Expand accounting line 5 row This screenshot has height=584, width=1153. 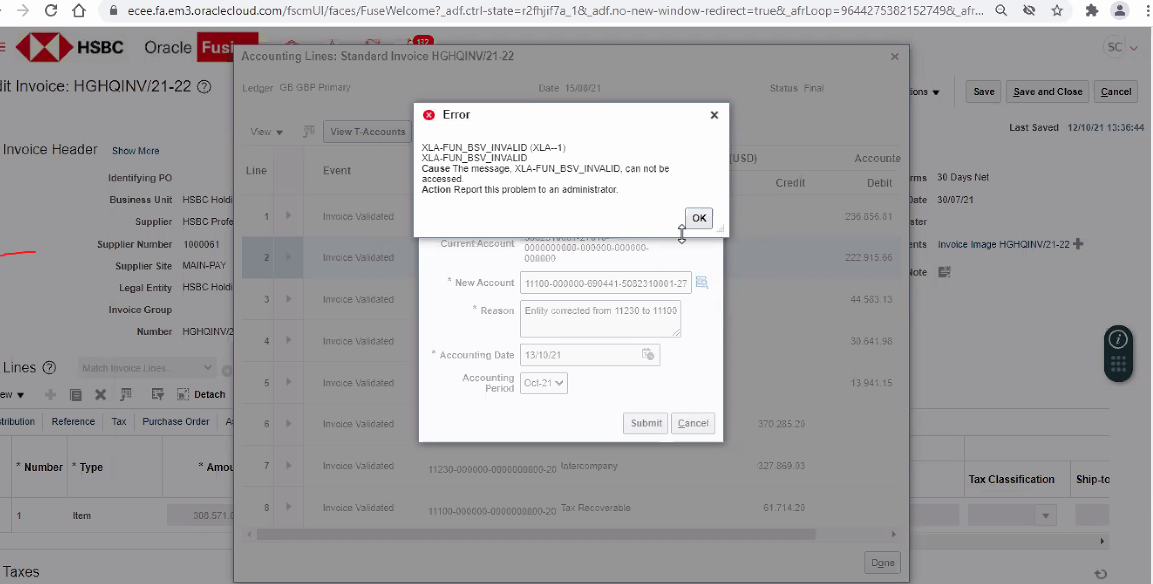288,382
